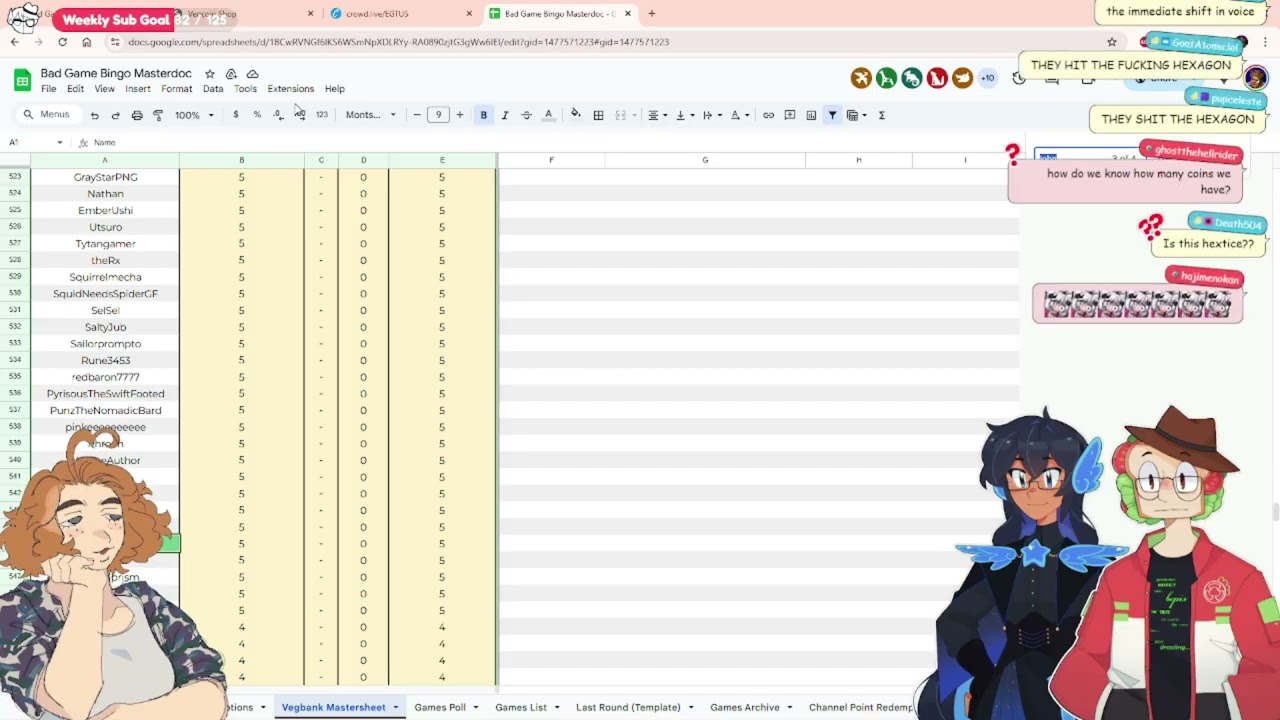Open the vertical align dropdown
This screenshot has height=720, width=1280.
point(684,115)
